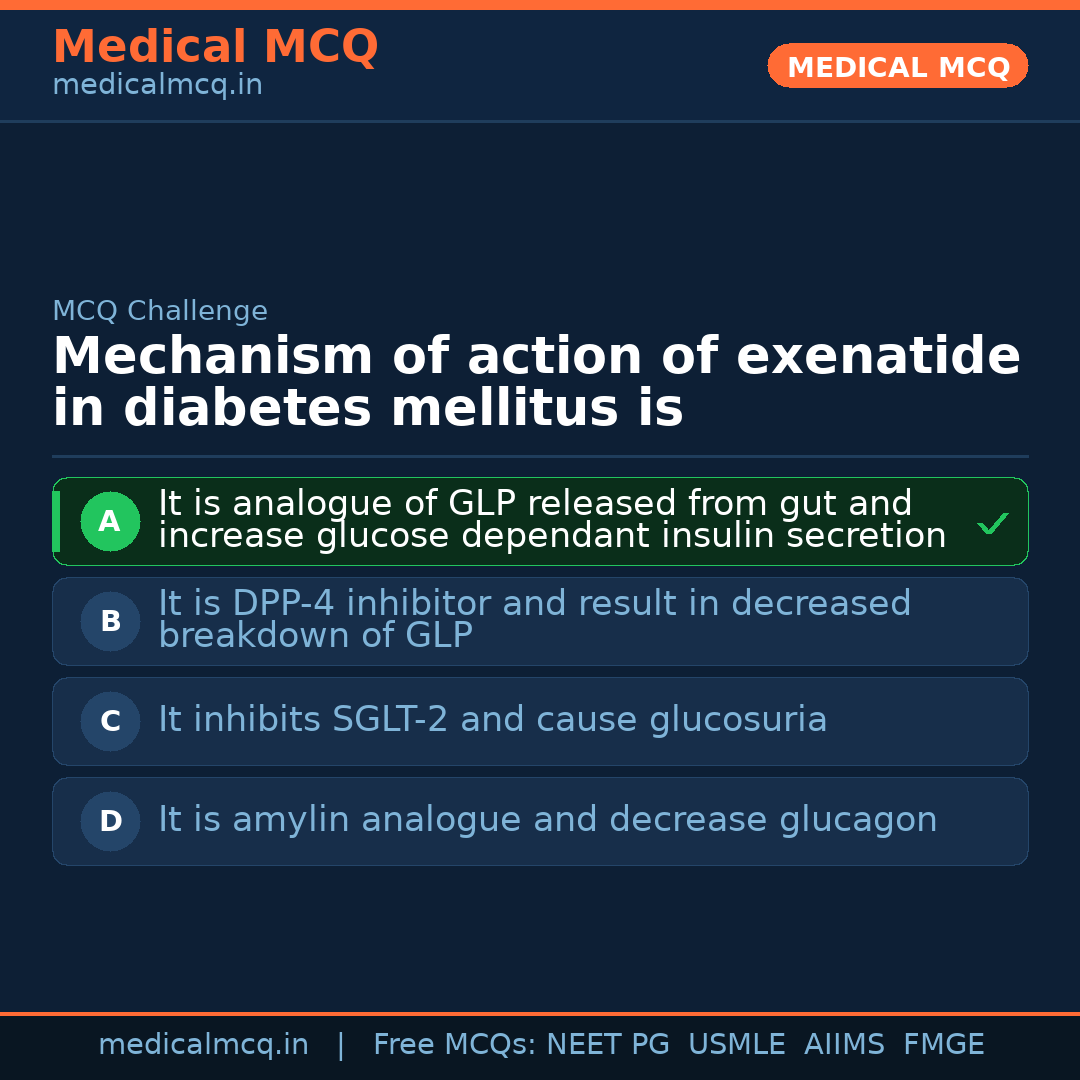Viewport: 1080px width, 1080px height.
Task: Click NEET PG in the footer
Action: pyautogui.click(x=608, y=1045)
